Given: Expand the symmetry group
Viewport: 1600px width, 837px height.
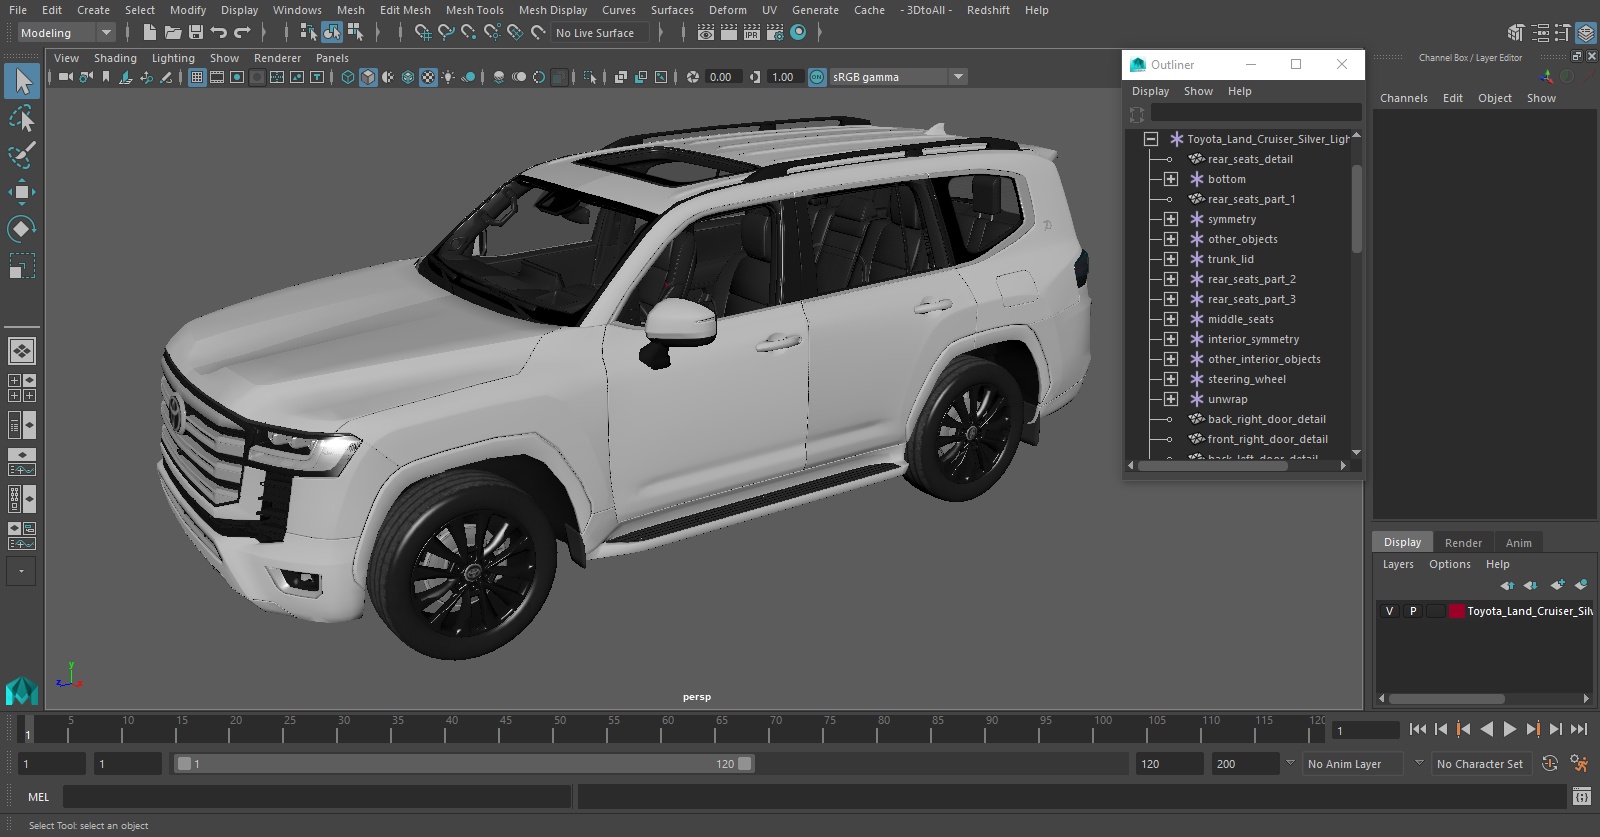Looking at the screenshot, I should pos(1171,219).
